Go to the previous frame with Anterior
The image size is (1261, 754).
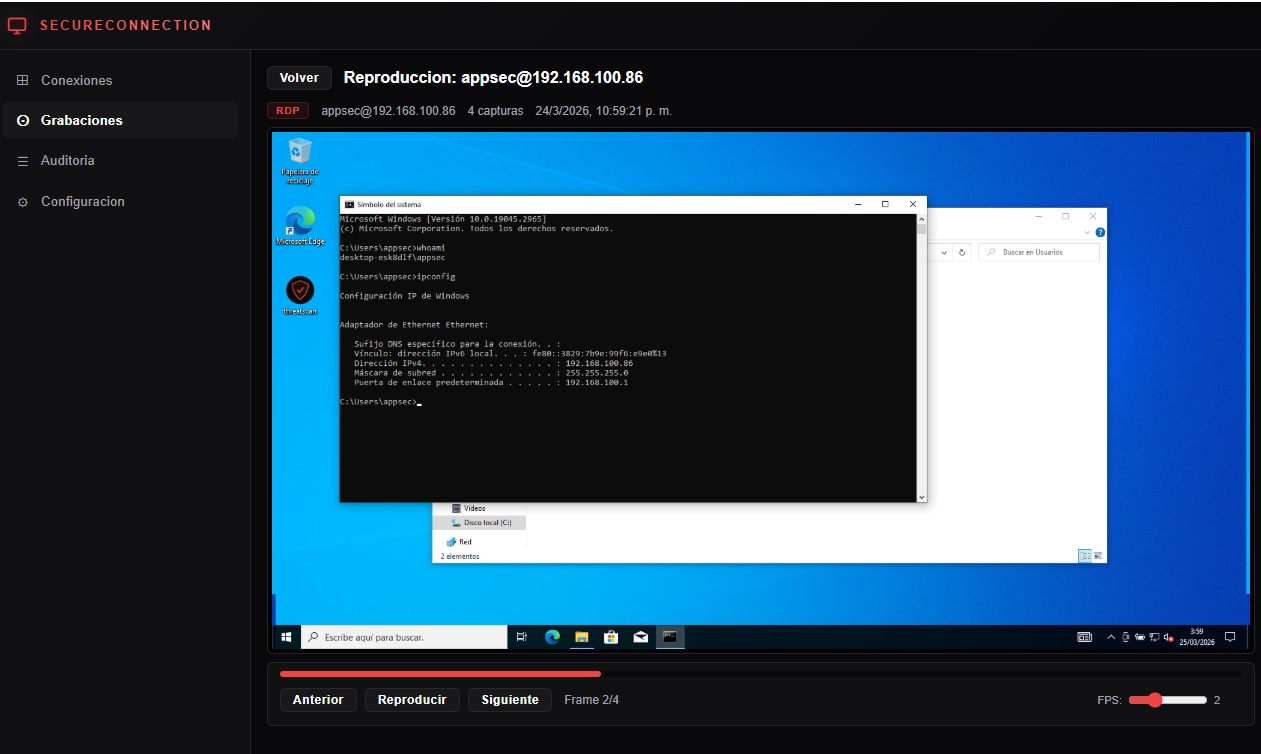(318, 700)
